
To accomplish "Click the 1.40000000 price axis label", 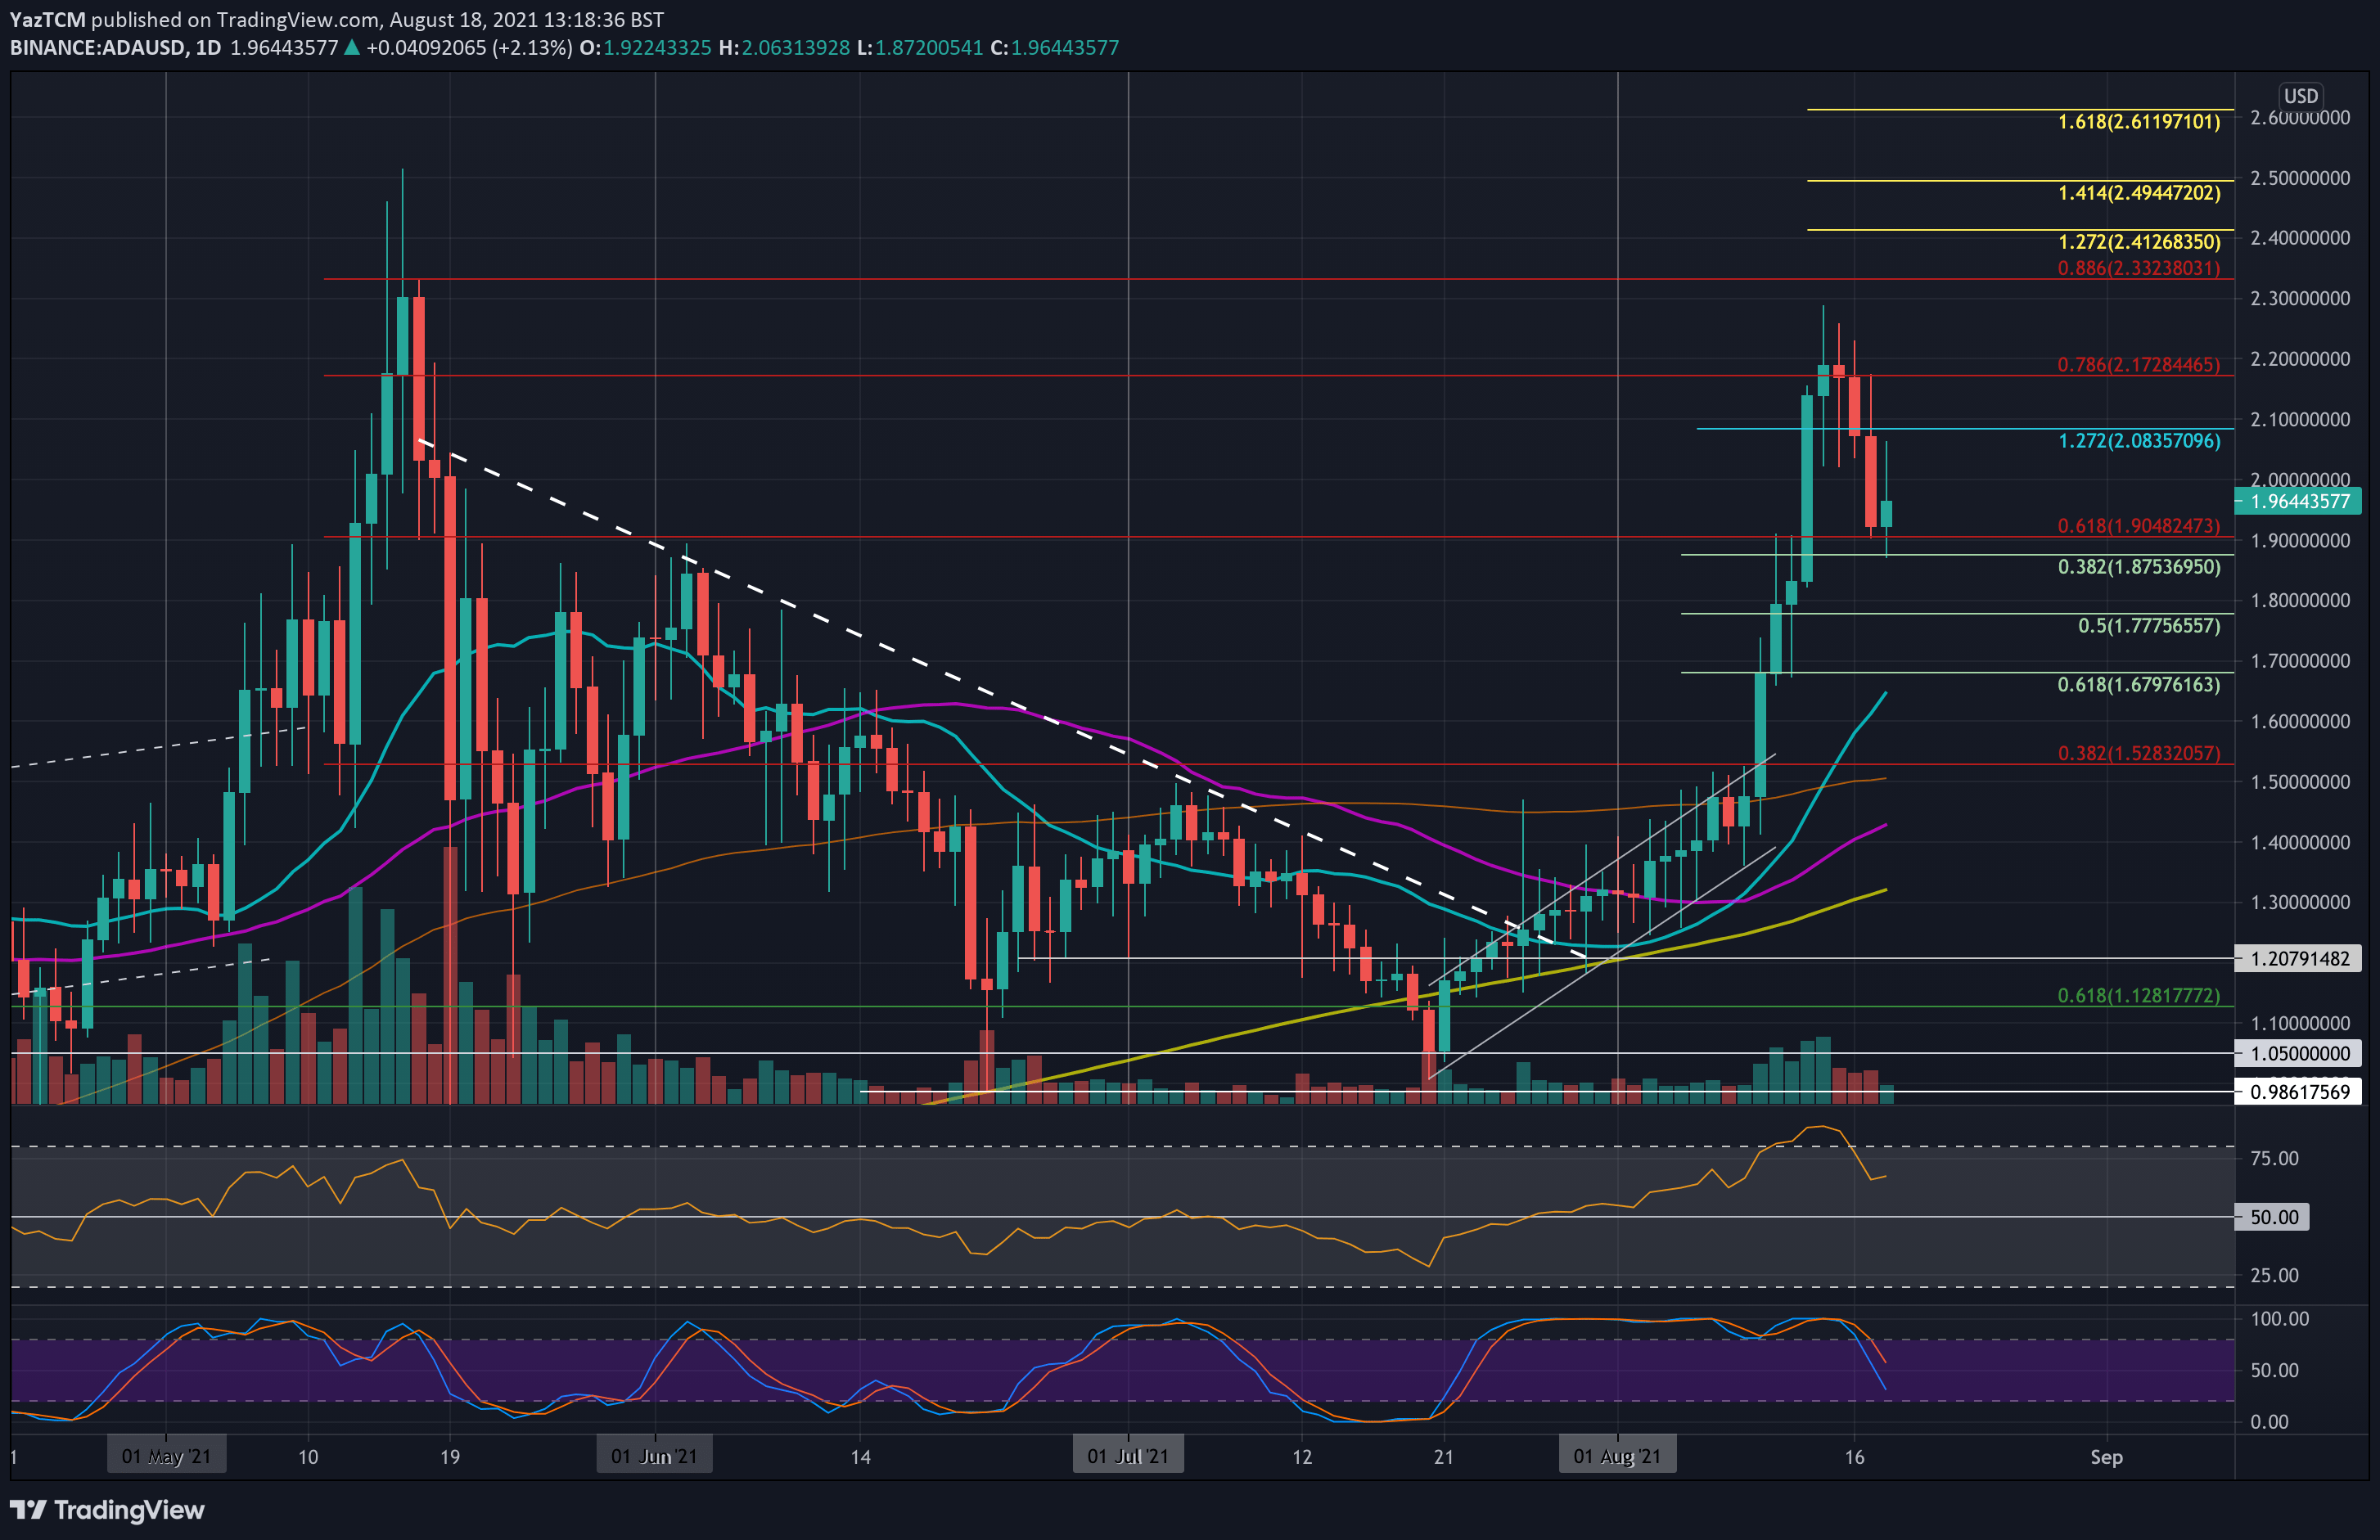I will pyautogui.click(x=2300, y=842).
